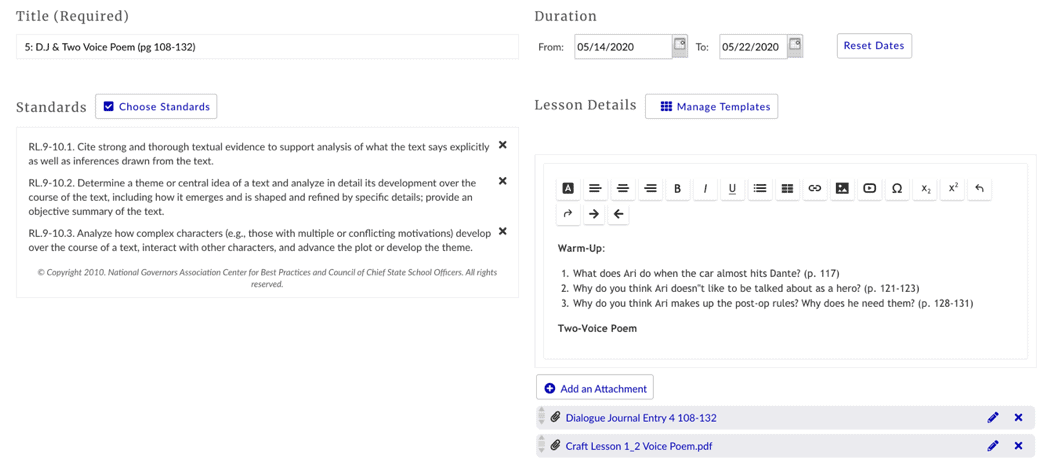Open the special characters omega icon

[x=897, y=188]
